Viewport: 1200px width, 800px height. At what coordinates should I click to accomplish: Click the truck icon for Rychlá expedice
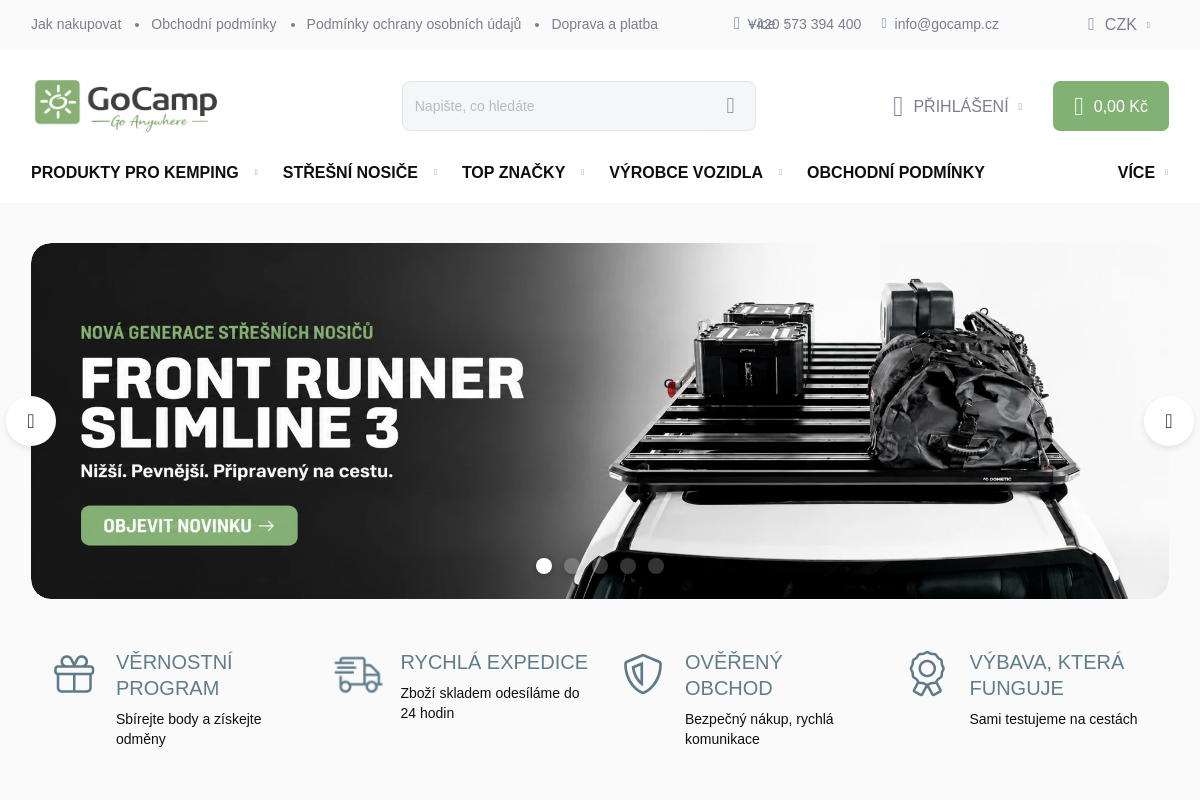pos(358,674)
